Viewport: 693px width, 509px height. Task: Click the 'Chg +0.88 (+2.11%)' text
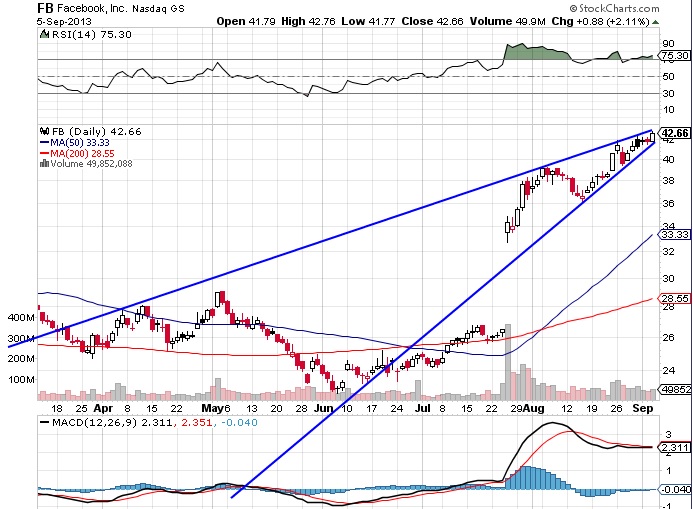tap(601, 21)
